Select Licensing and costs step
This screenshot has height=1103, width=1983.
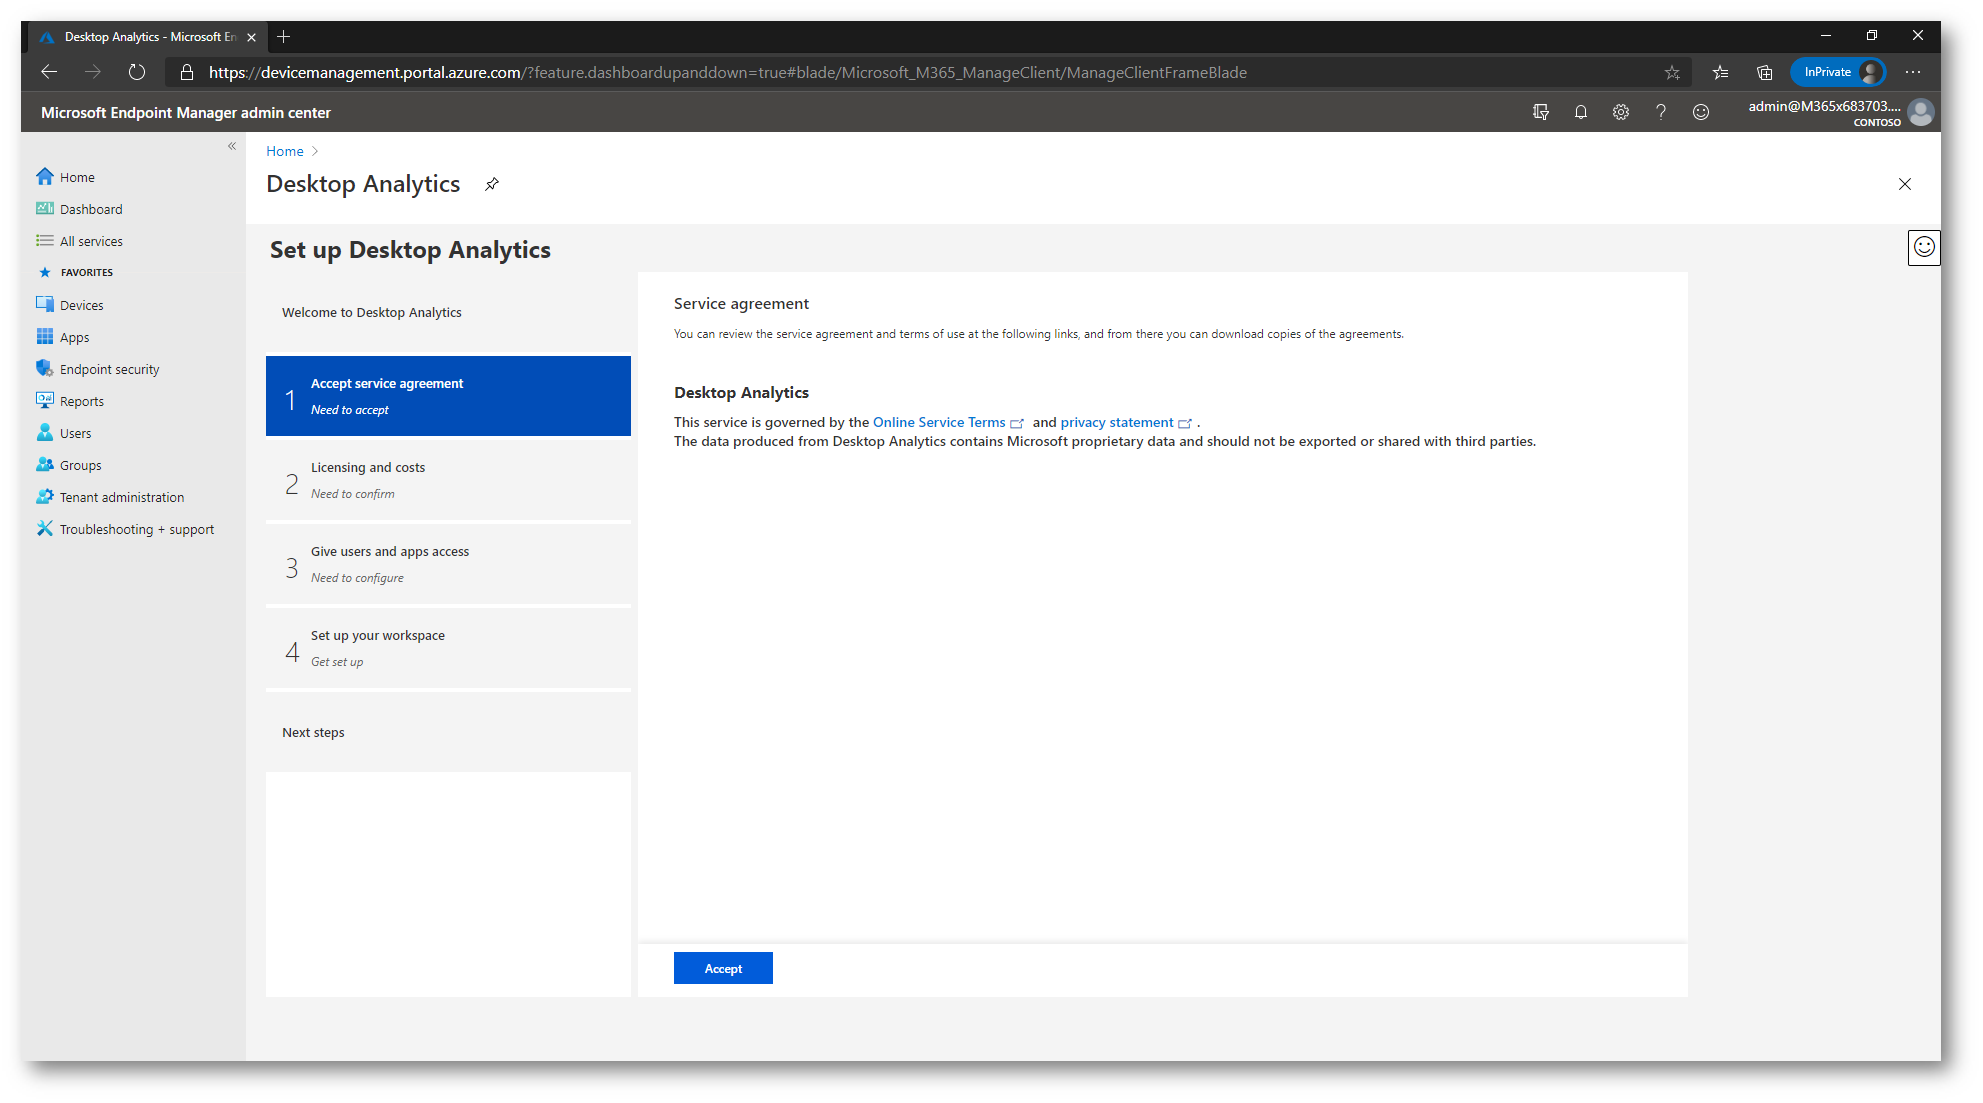[x=448, y=480]
